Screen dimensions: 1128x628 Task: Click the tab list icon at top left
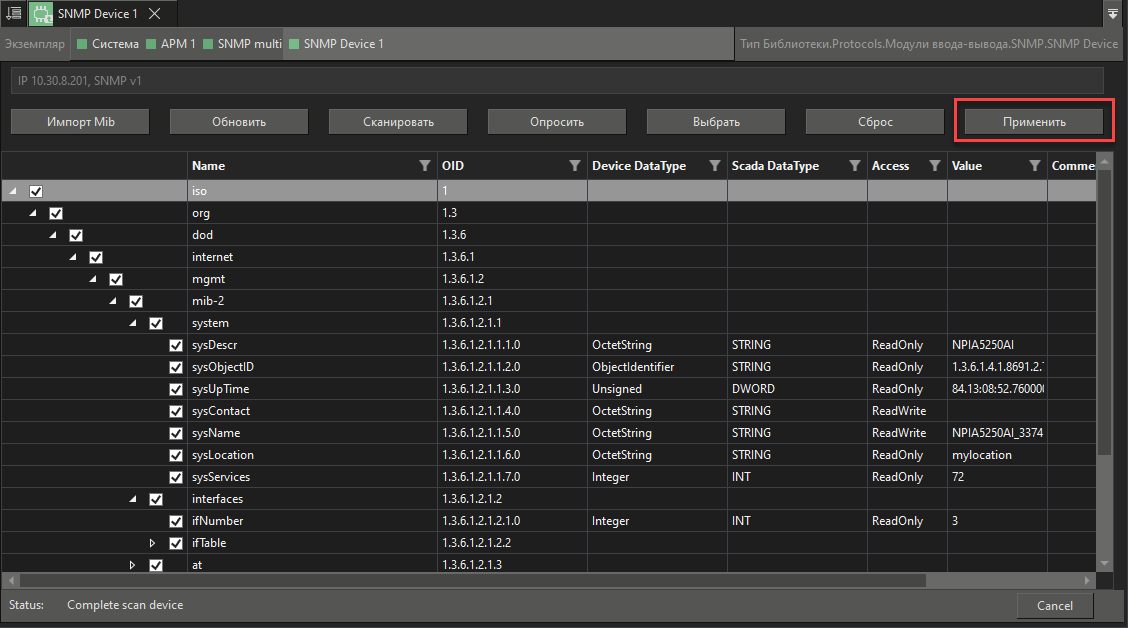(x=13, y=13)
